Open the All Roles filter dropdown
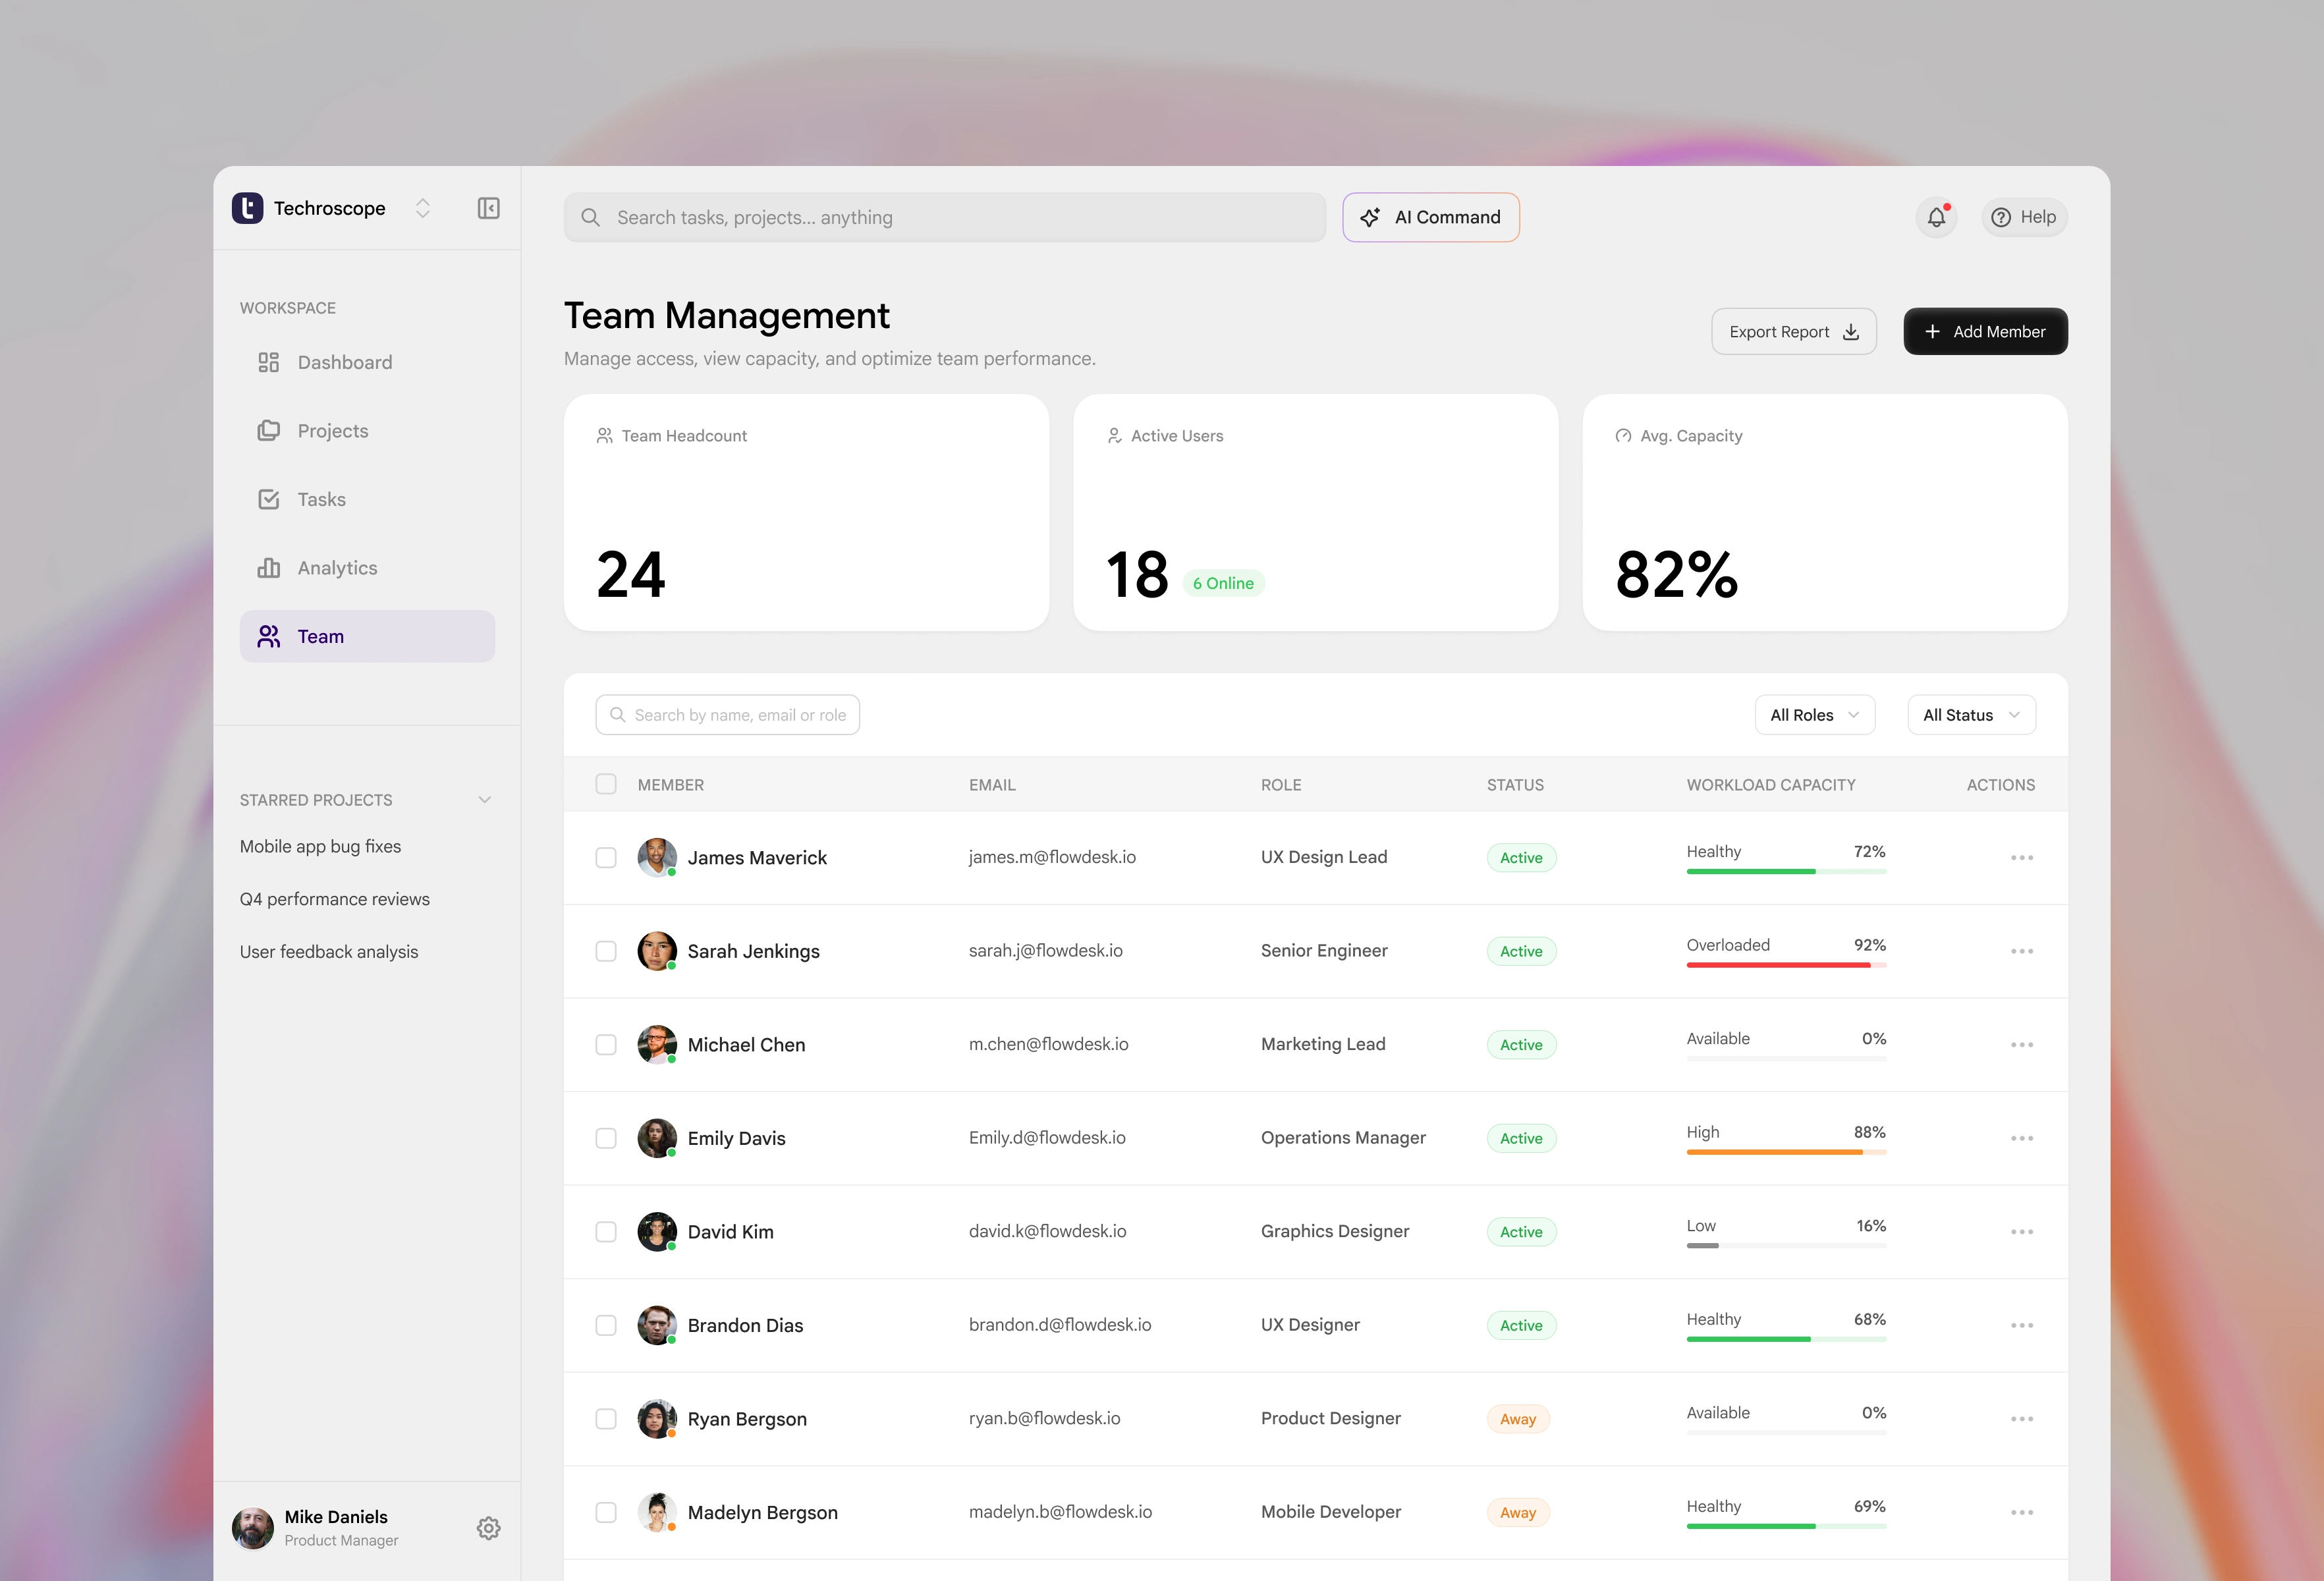 (x=1814, y=715)
